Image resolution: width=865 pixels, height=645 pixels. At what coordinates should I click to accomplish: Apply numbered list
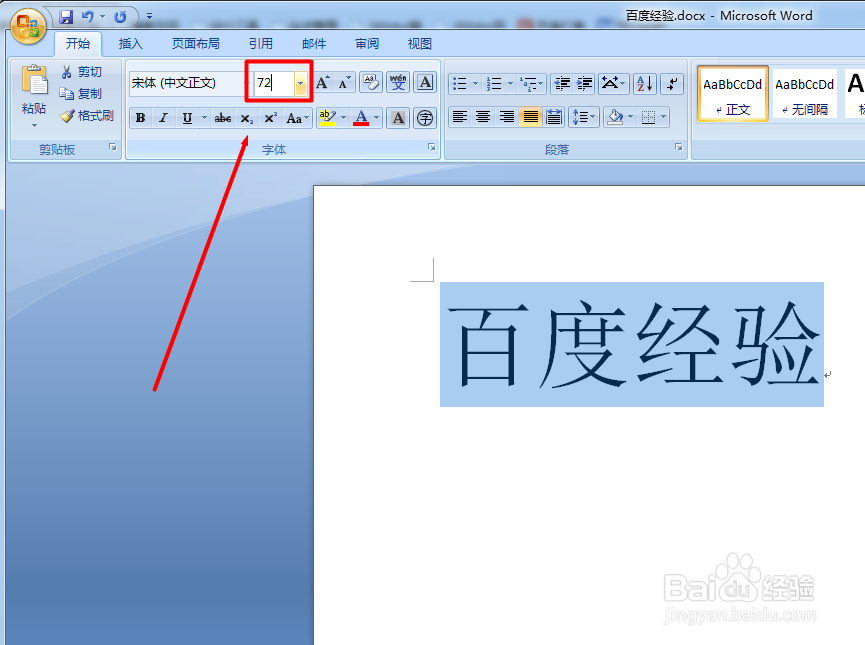pyautogui.click(x=494, y=84)
